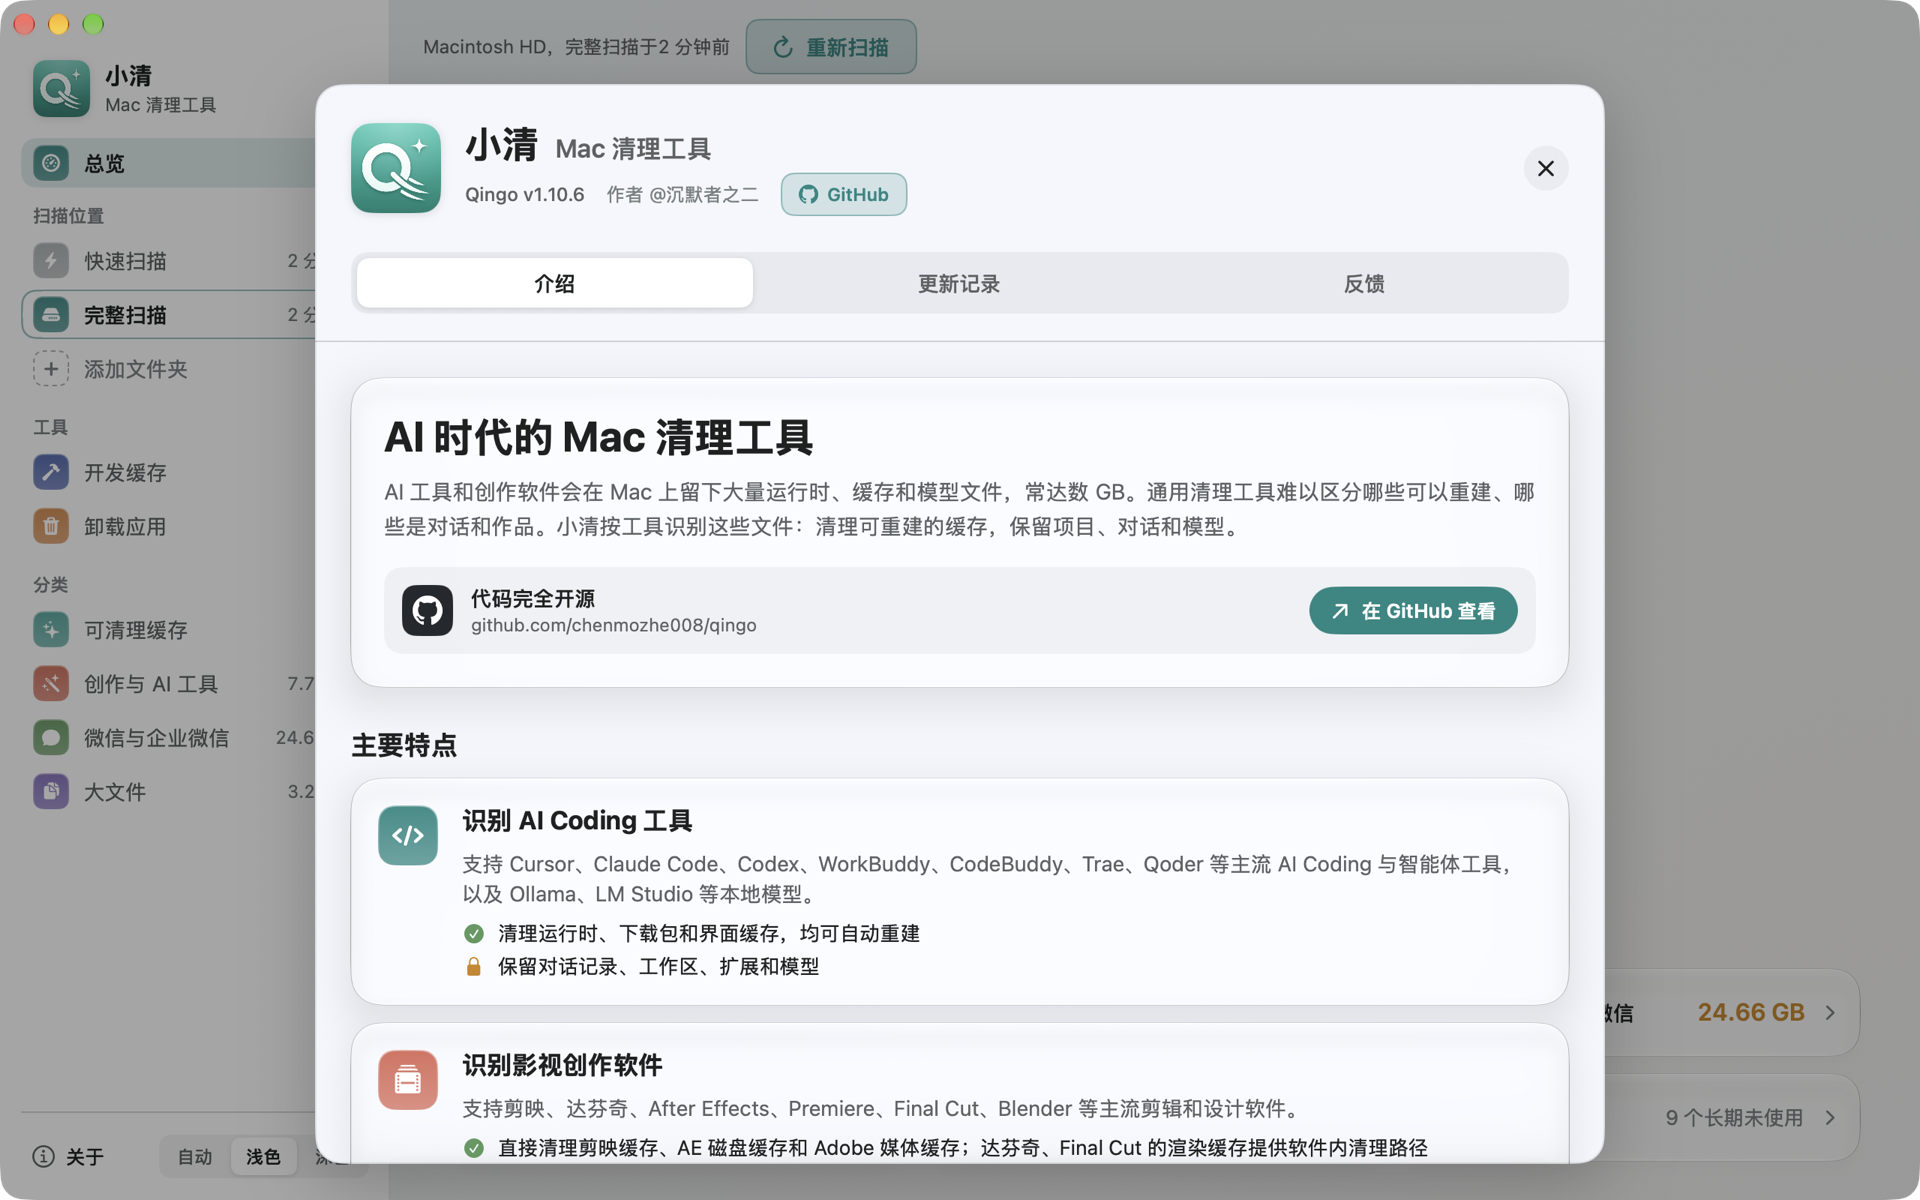The image size is (1920, 1200).
Task: Click the 清理运行时、下载包和界面缓存 line
Action: [x=708, y=933]
